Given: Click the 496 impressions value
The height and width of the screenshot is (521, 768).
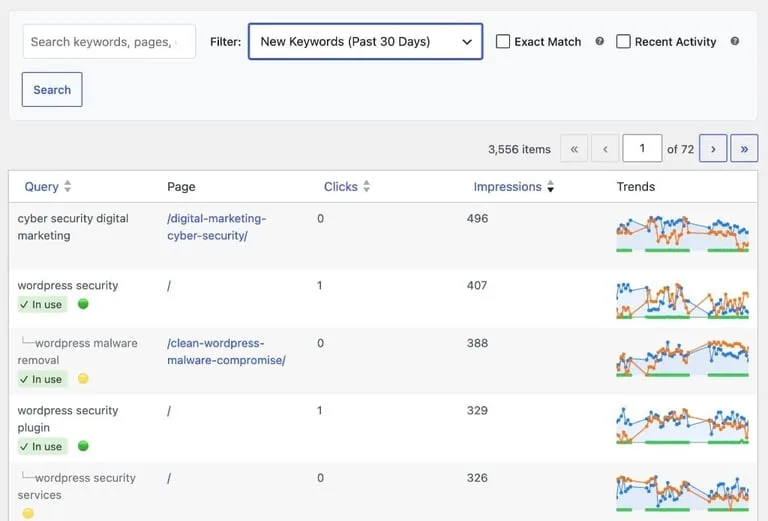Looking at the screenshot, I should pyautogui.click(x=477, y=218).
